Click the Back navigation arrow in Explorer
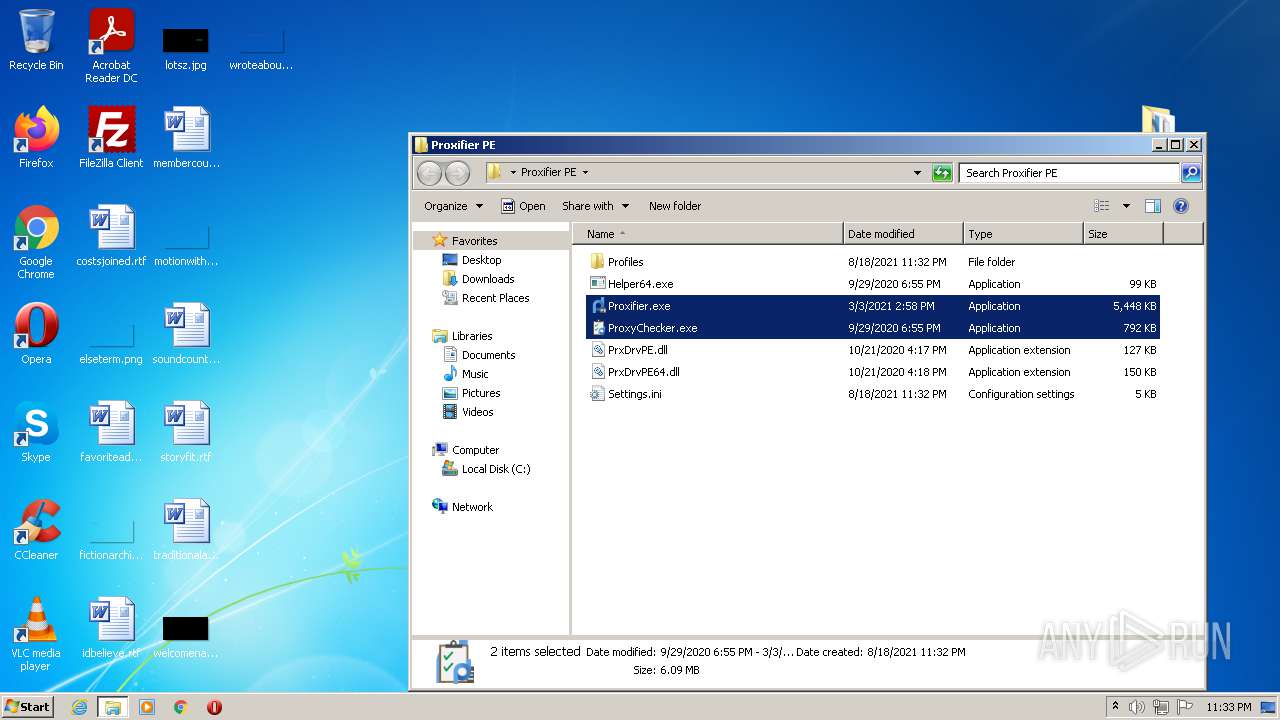 tap(429, 173)
